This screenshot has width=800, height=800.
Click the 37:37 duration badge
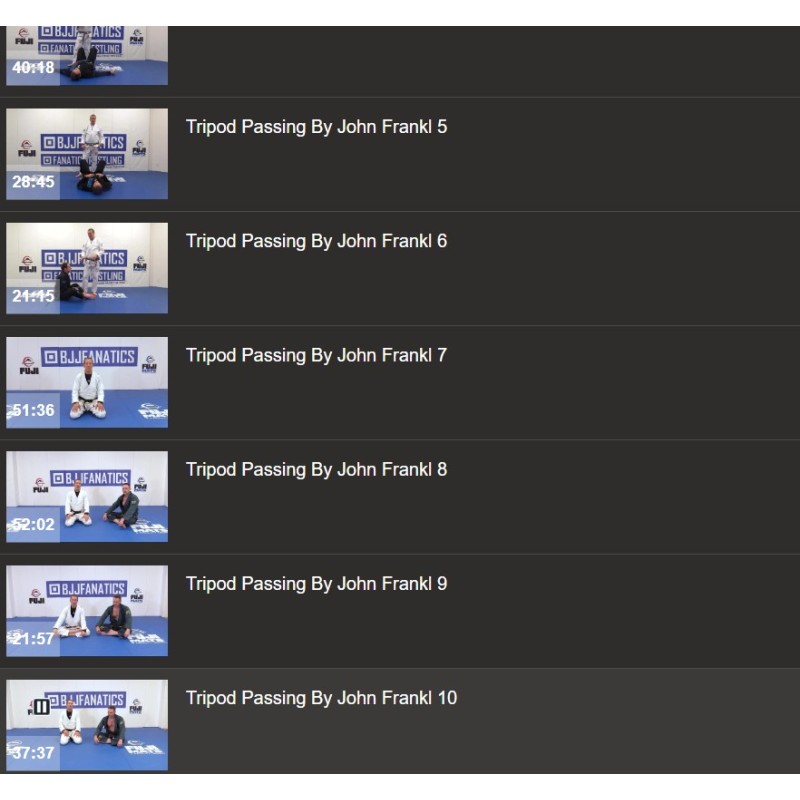pyautogui.click(x=33, y=753)
